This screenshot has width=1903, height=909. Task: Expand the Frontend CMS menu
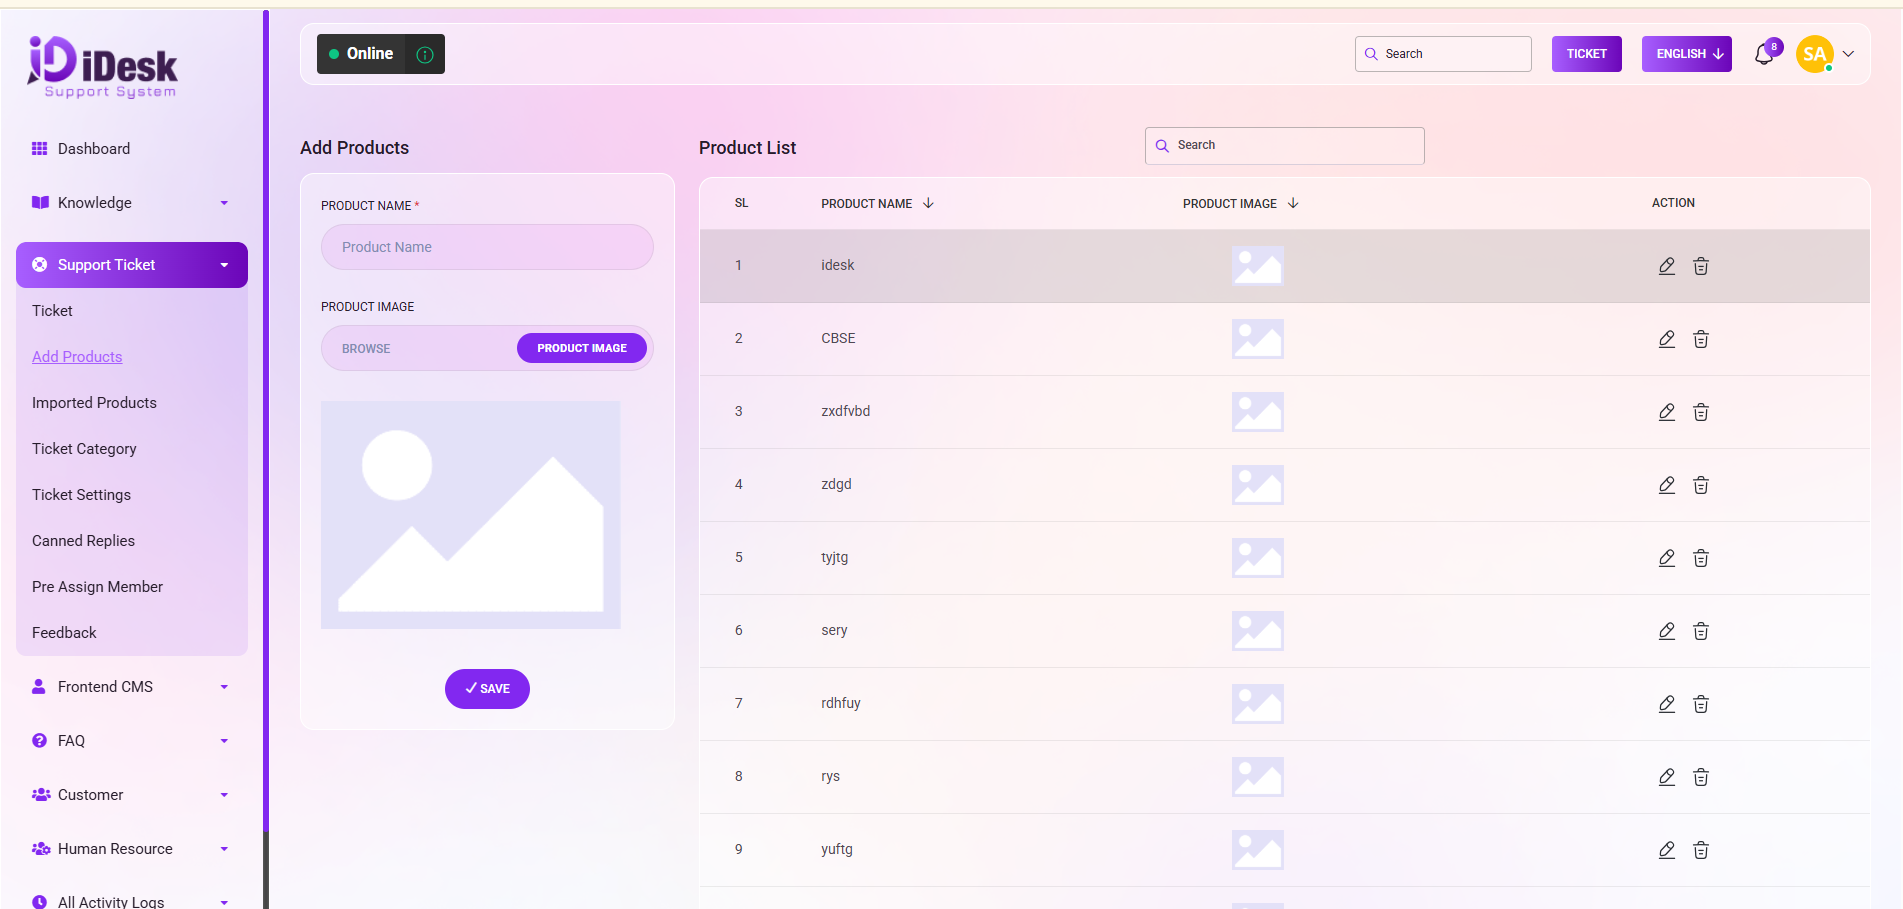[x=131, y=687]
